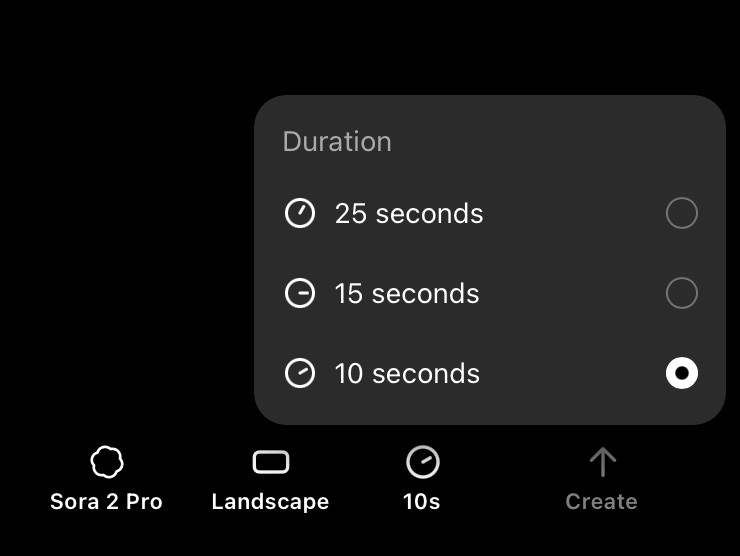The height and width of the screenshot is (556, 740).
Task: Click the Landscape rectangle icon
Action: coord(271,462)
